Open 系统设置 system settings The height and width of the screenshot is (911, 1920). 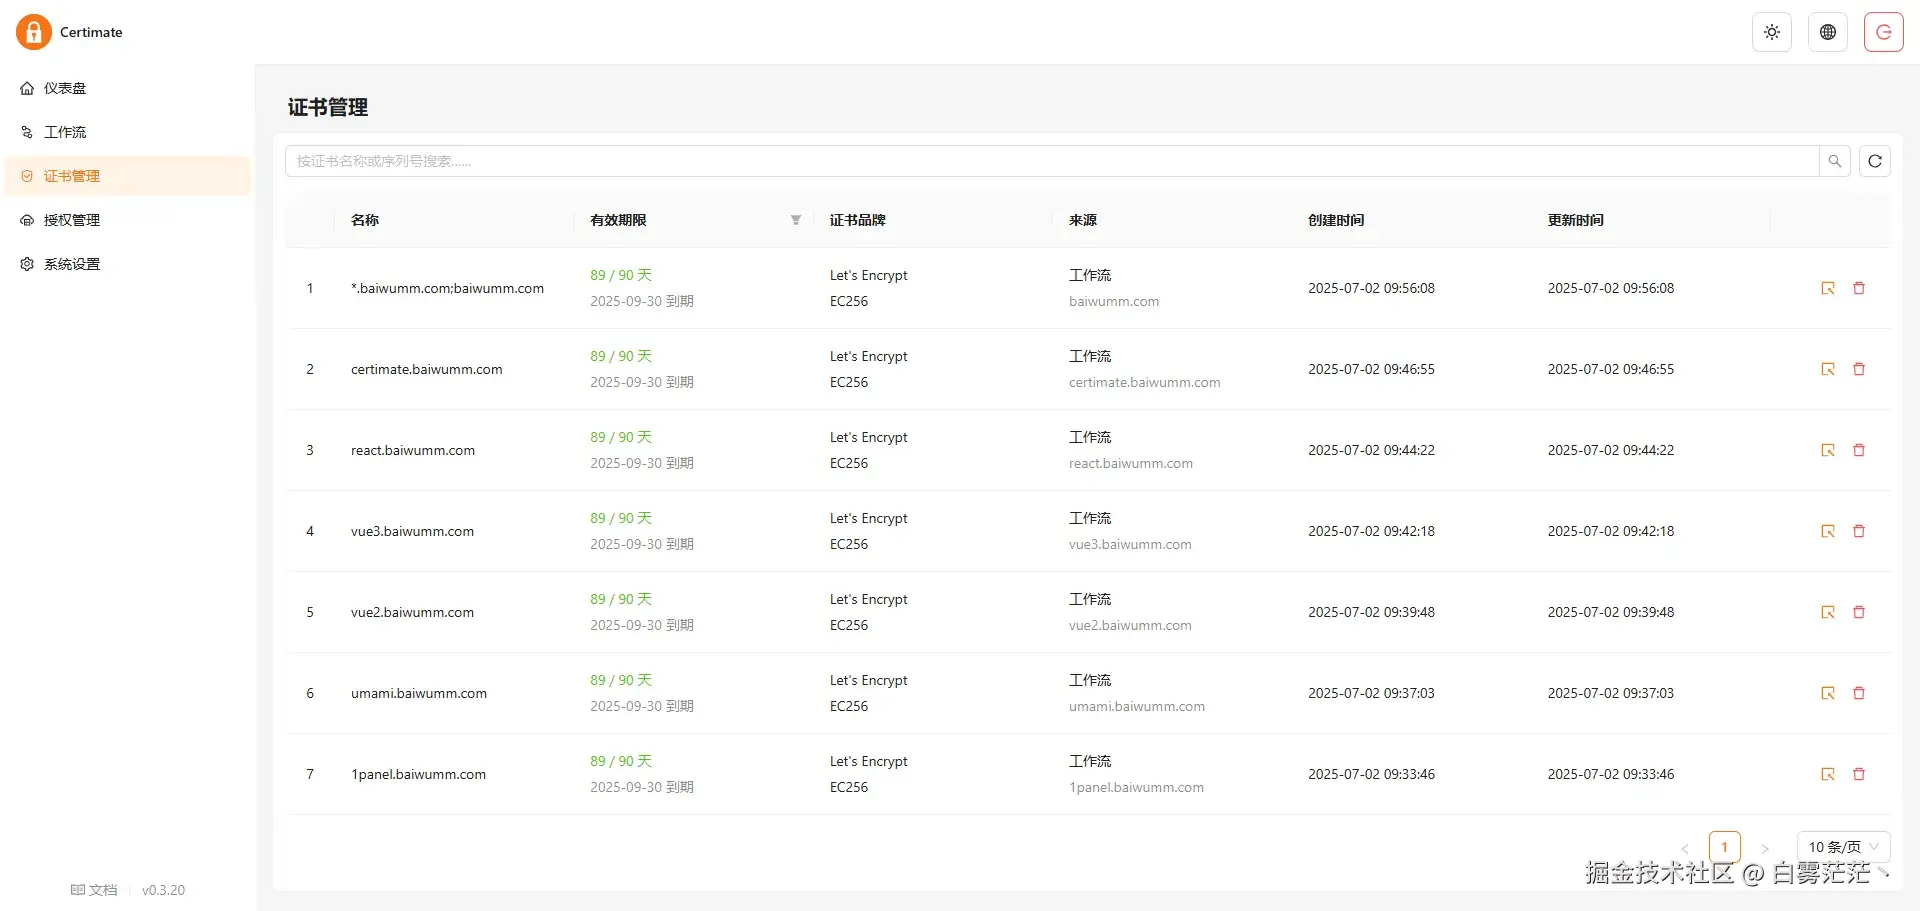point(127,264)
